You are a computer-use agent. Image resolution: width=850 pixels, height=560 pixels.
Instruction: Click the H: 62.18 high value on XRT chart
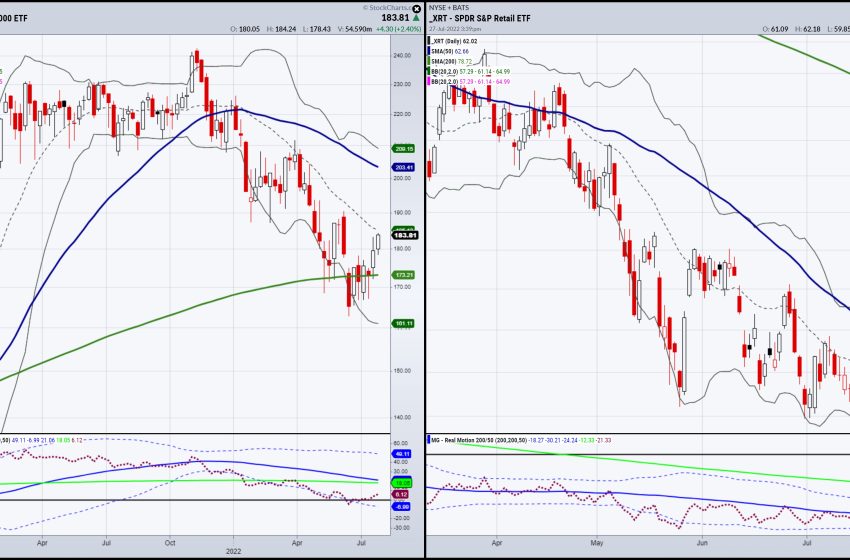pyautogui.click(x=808, y=29)
